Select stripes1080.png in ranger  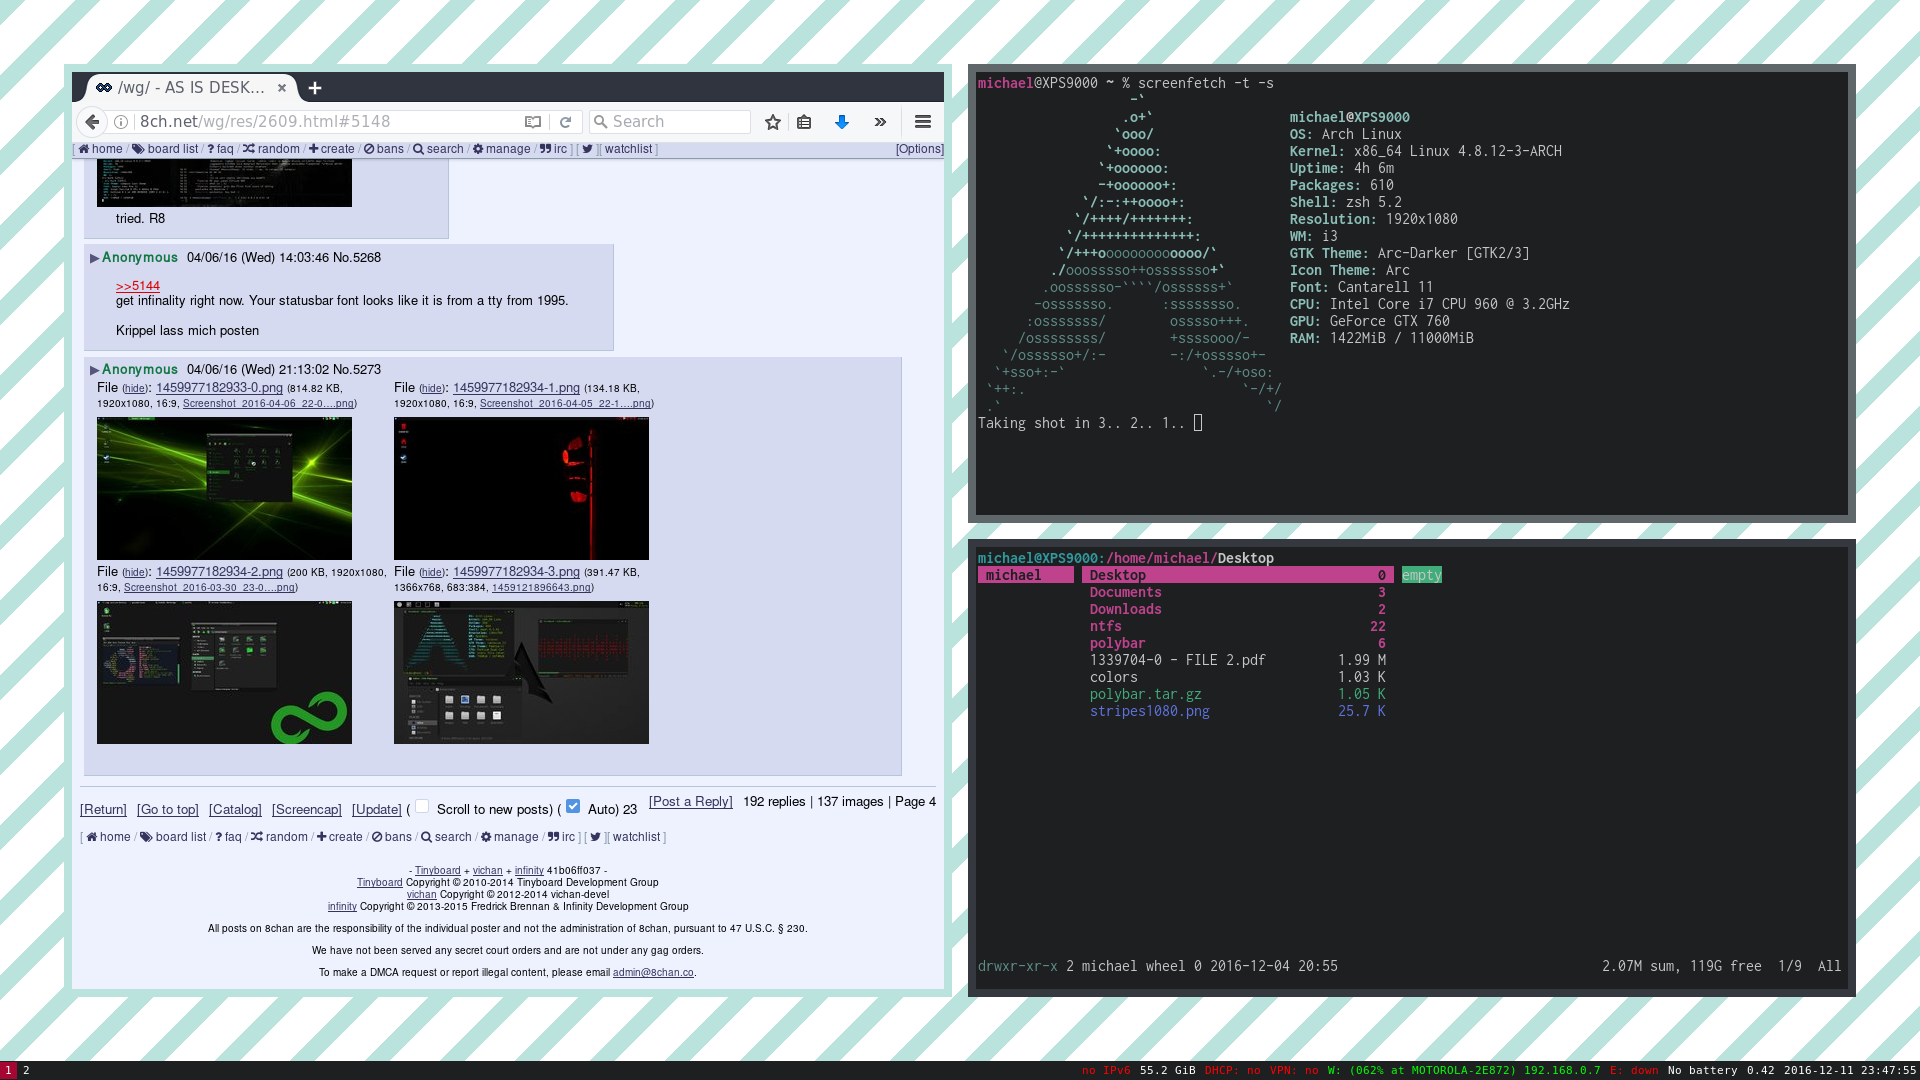(x=1237, y=712)
